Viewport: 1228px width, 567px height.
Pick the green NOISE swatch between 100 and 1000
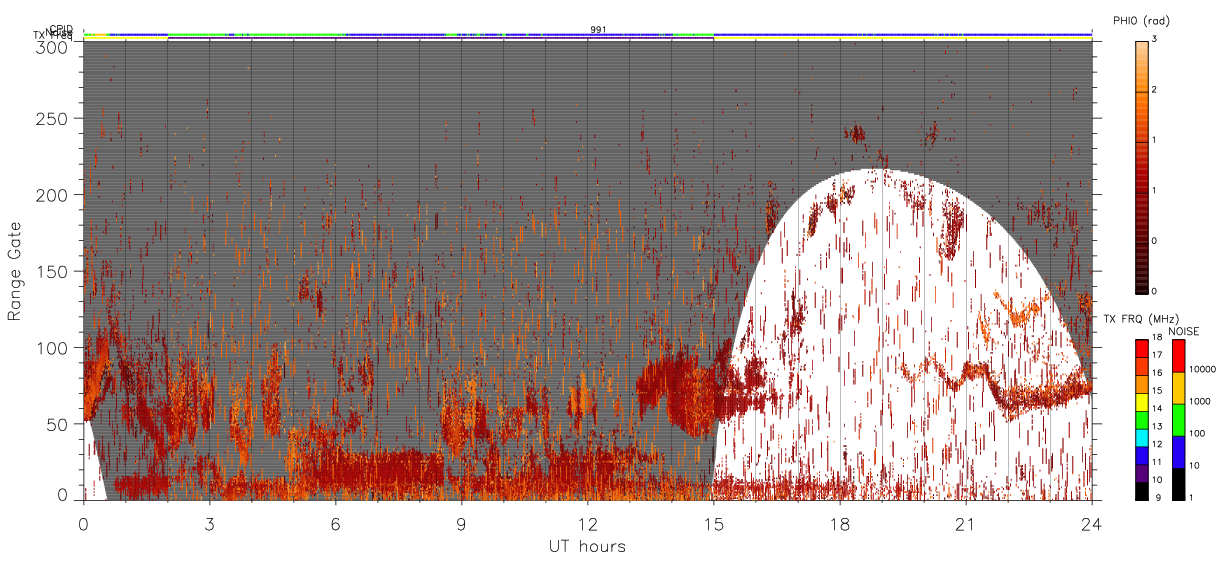(1178, 420)
